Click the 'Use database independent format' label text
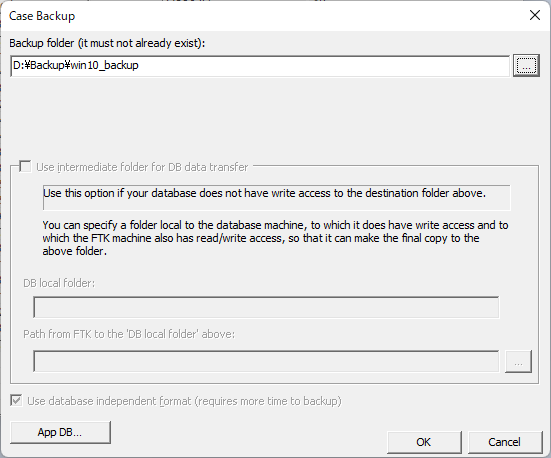Screen dimensions: 551x458 [184, 401]
